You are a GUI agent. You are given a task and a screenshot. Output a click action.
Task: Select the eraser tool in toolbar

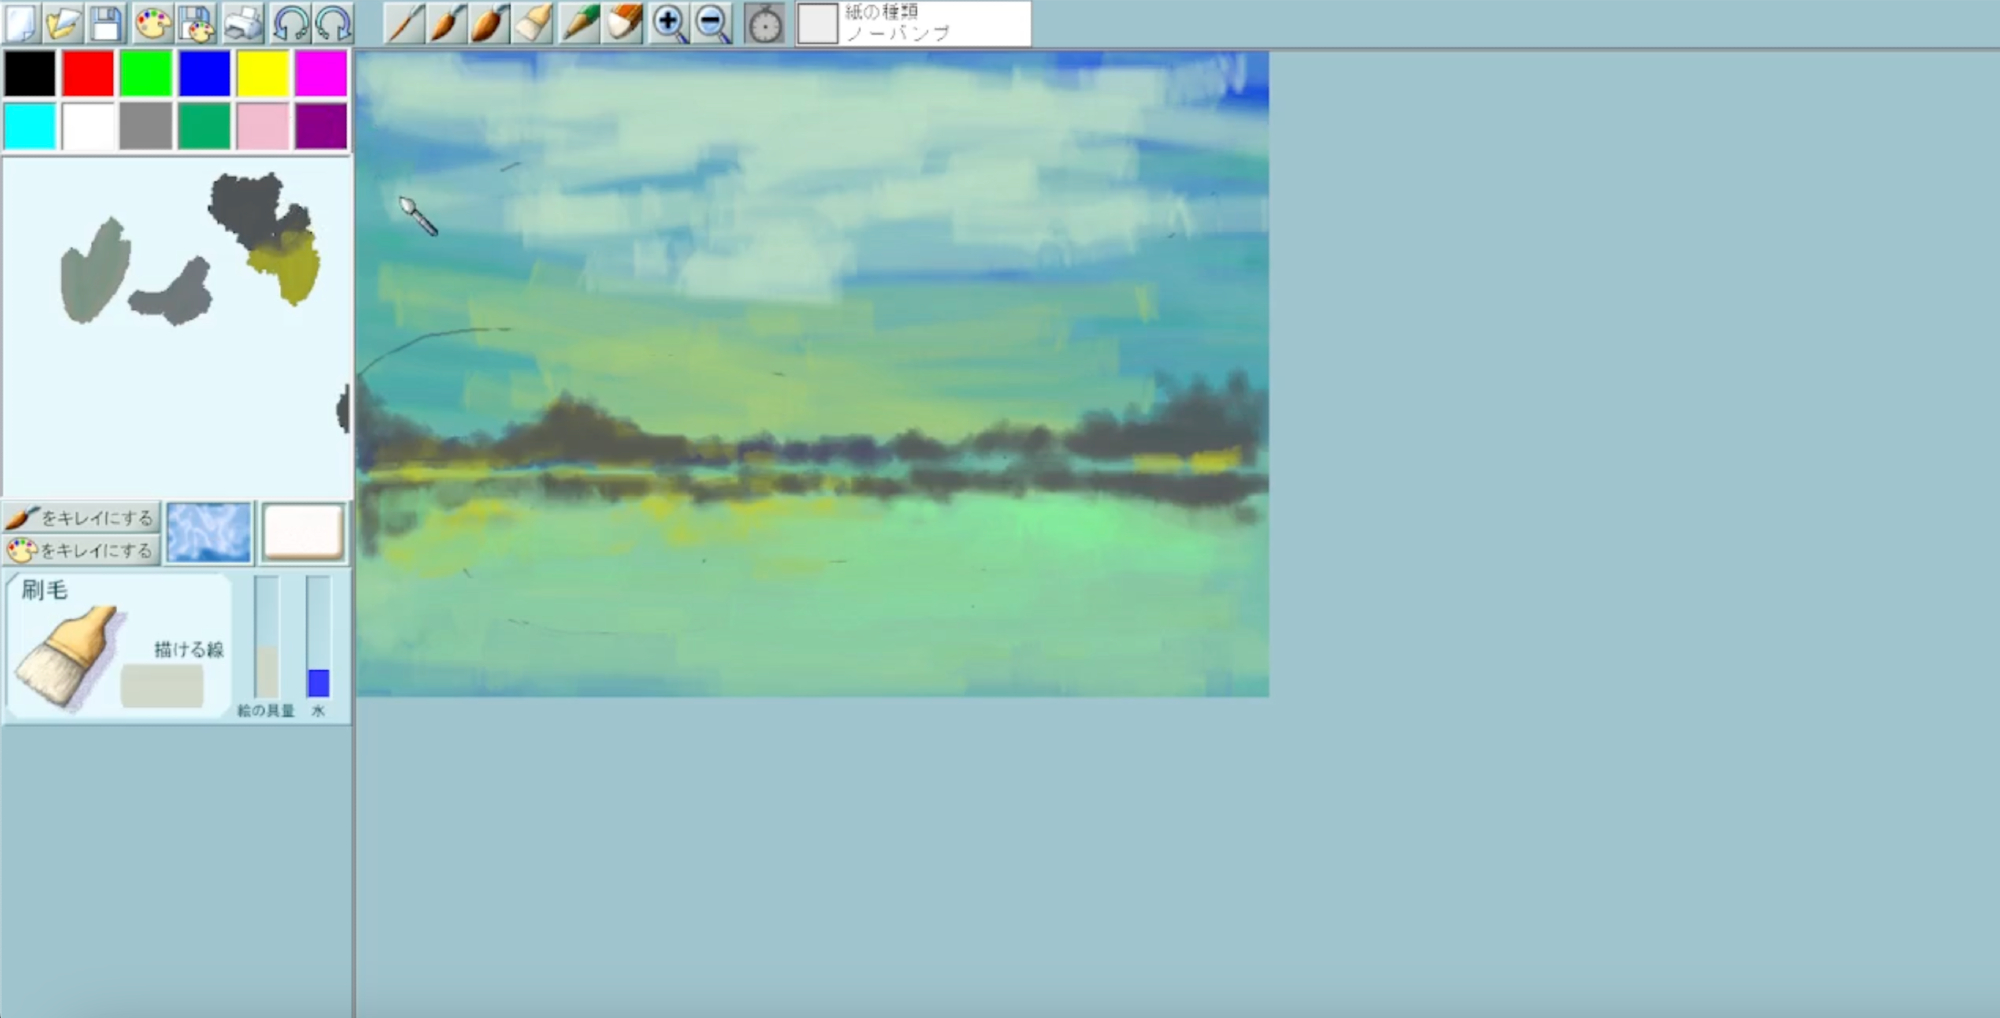[x=624, y=23]
